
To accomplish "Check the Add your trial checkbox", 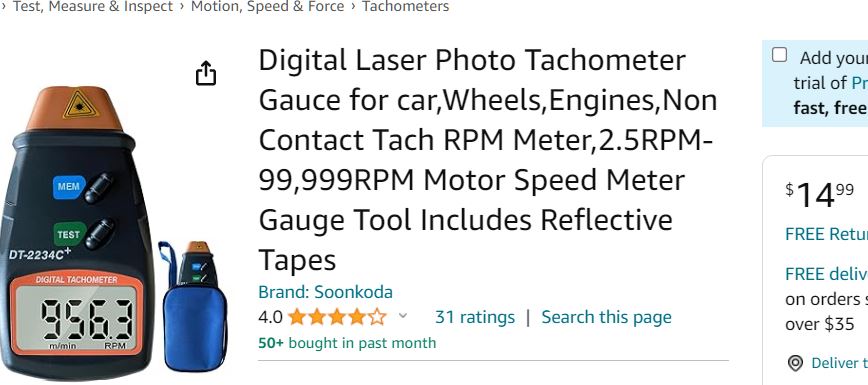I will [779, 55].
